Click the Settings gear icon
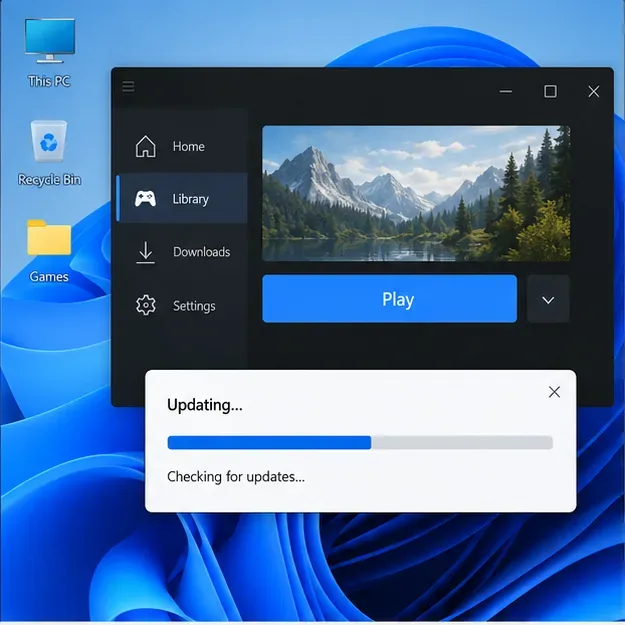The image size is (625, 625). point(146,305)
